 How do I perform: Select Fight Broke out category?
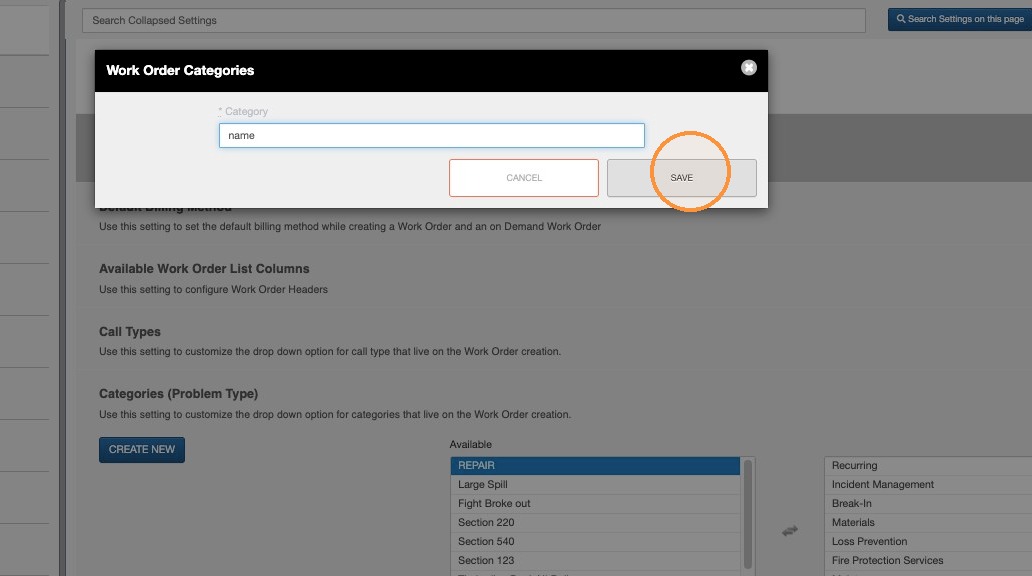(595, 504)
